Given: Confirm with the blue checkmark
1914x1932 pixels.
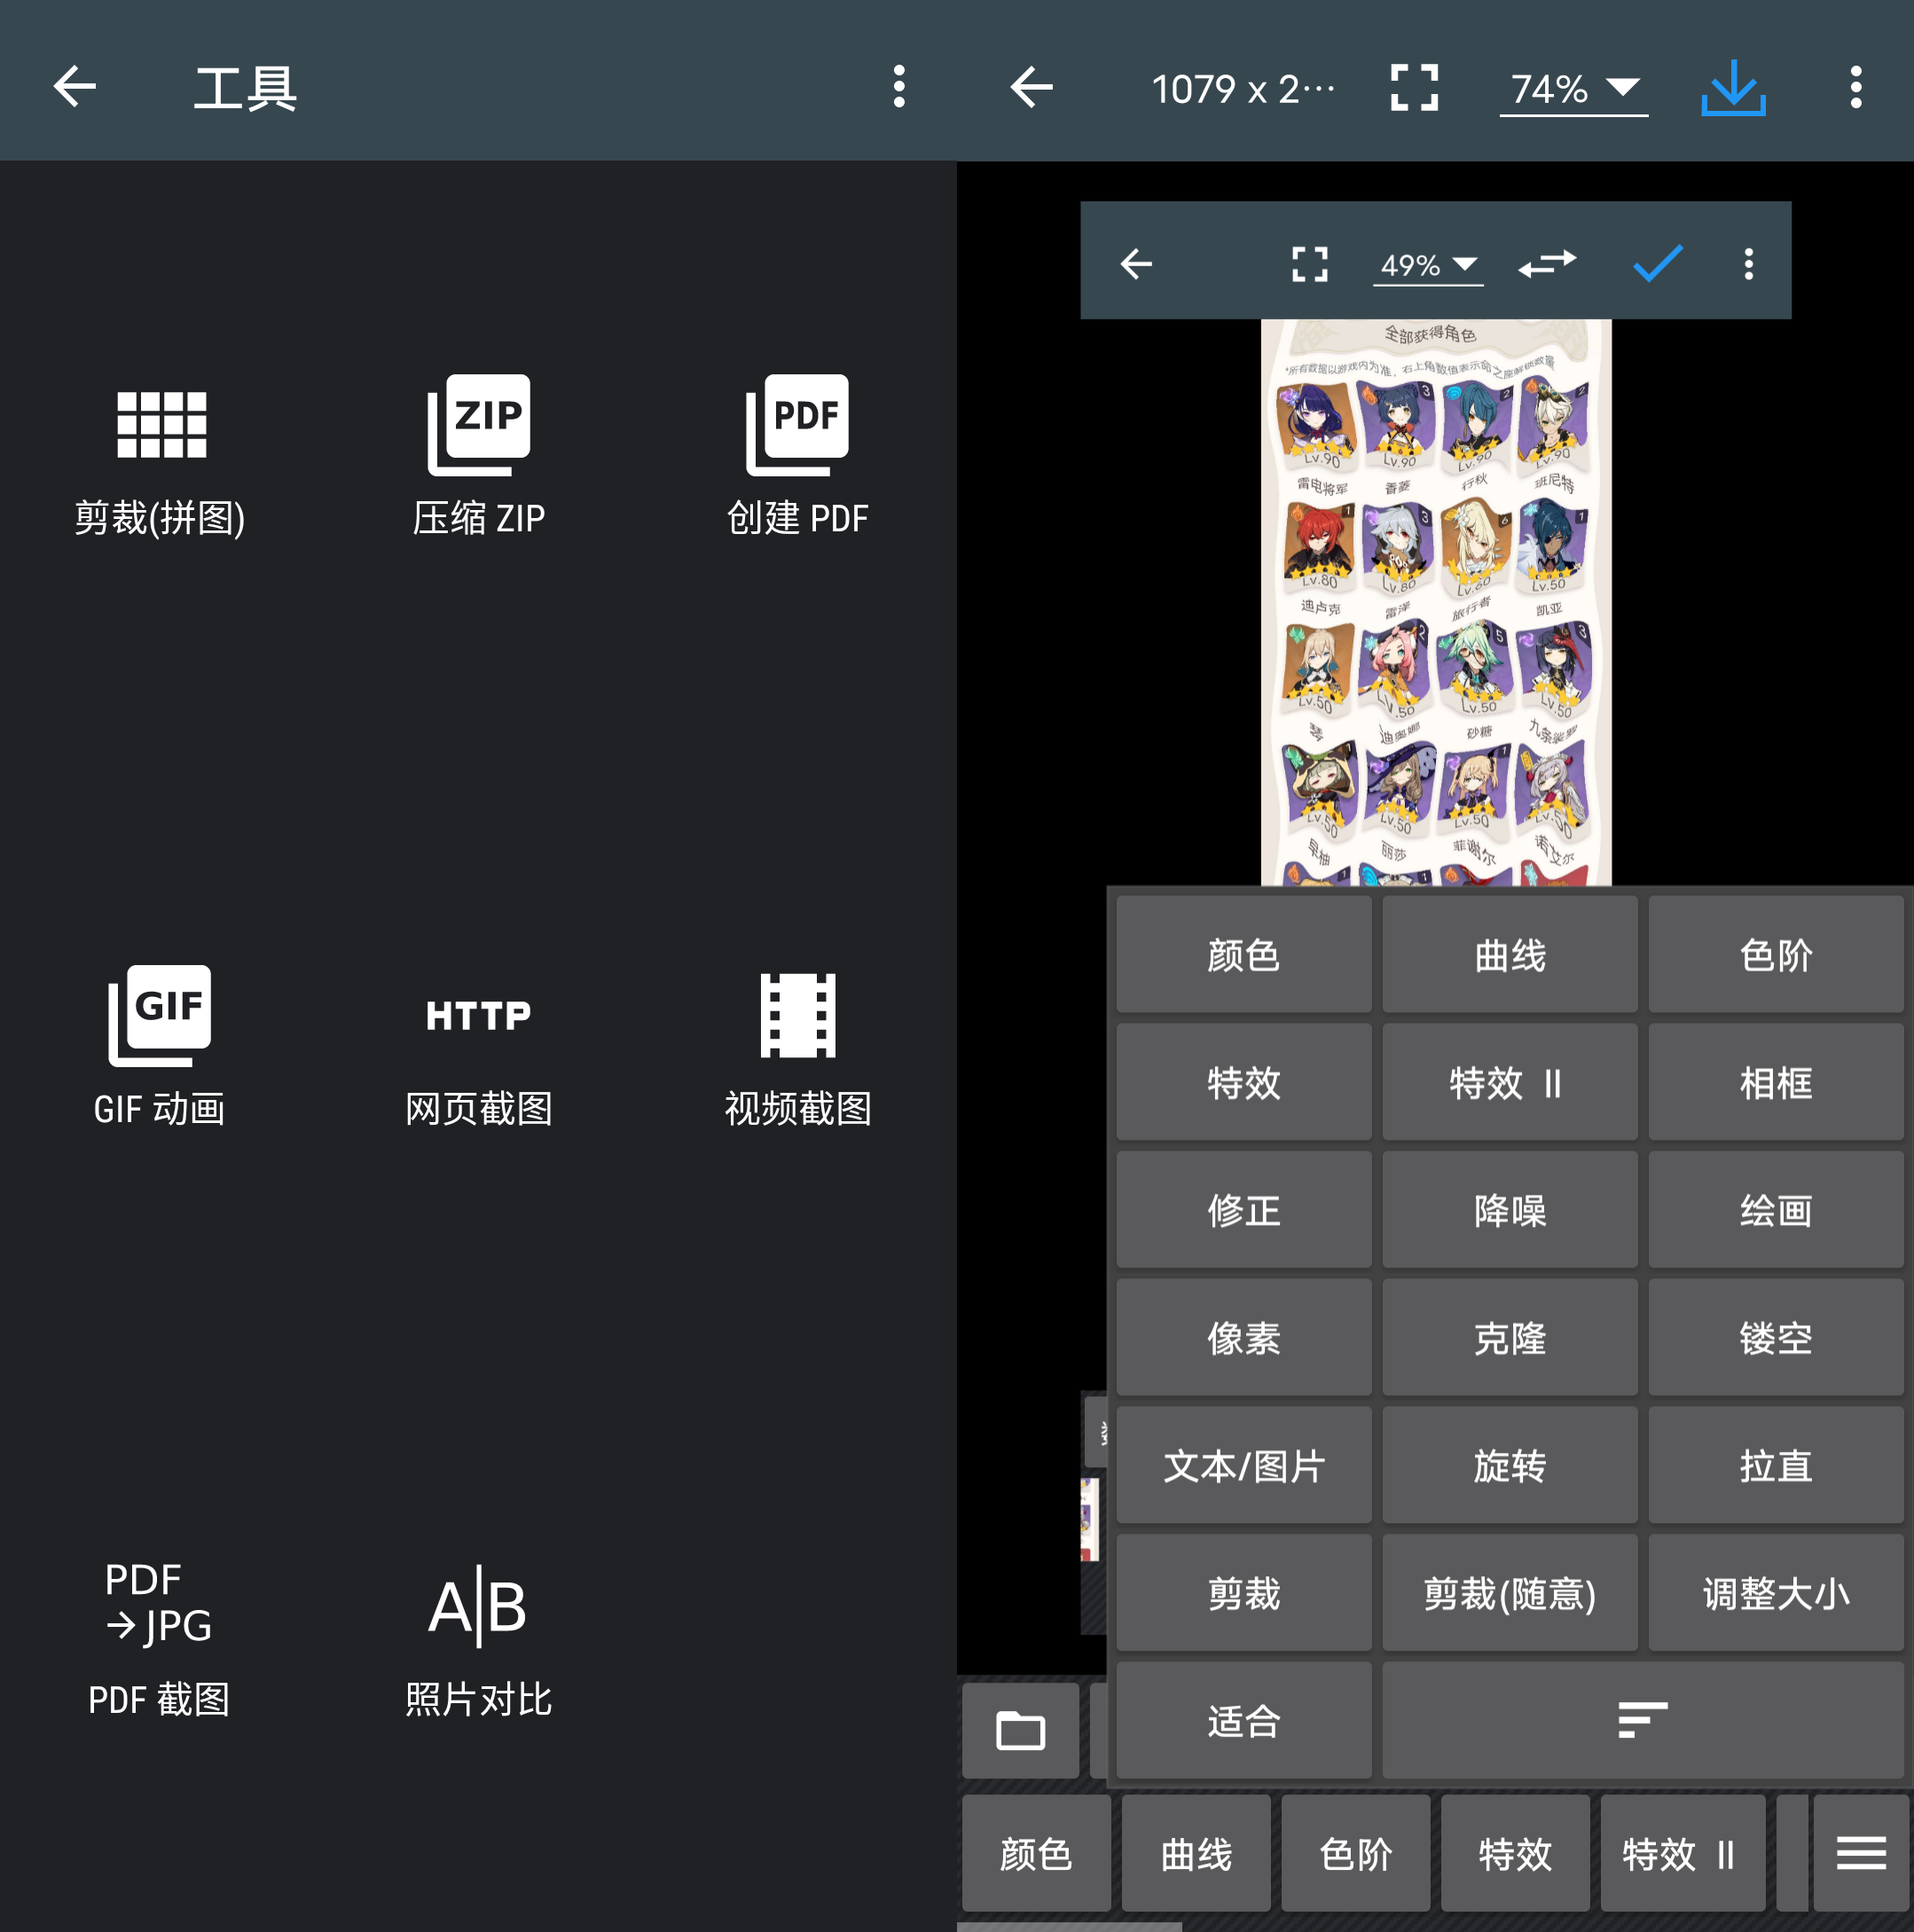Looking at the screenshot, I should [x=1657, y=264].
